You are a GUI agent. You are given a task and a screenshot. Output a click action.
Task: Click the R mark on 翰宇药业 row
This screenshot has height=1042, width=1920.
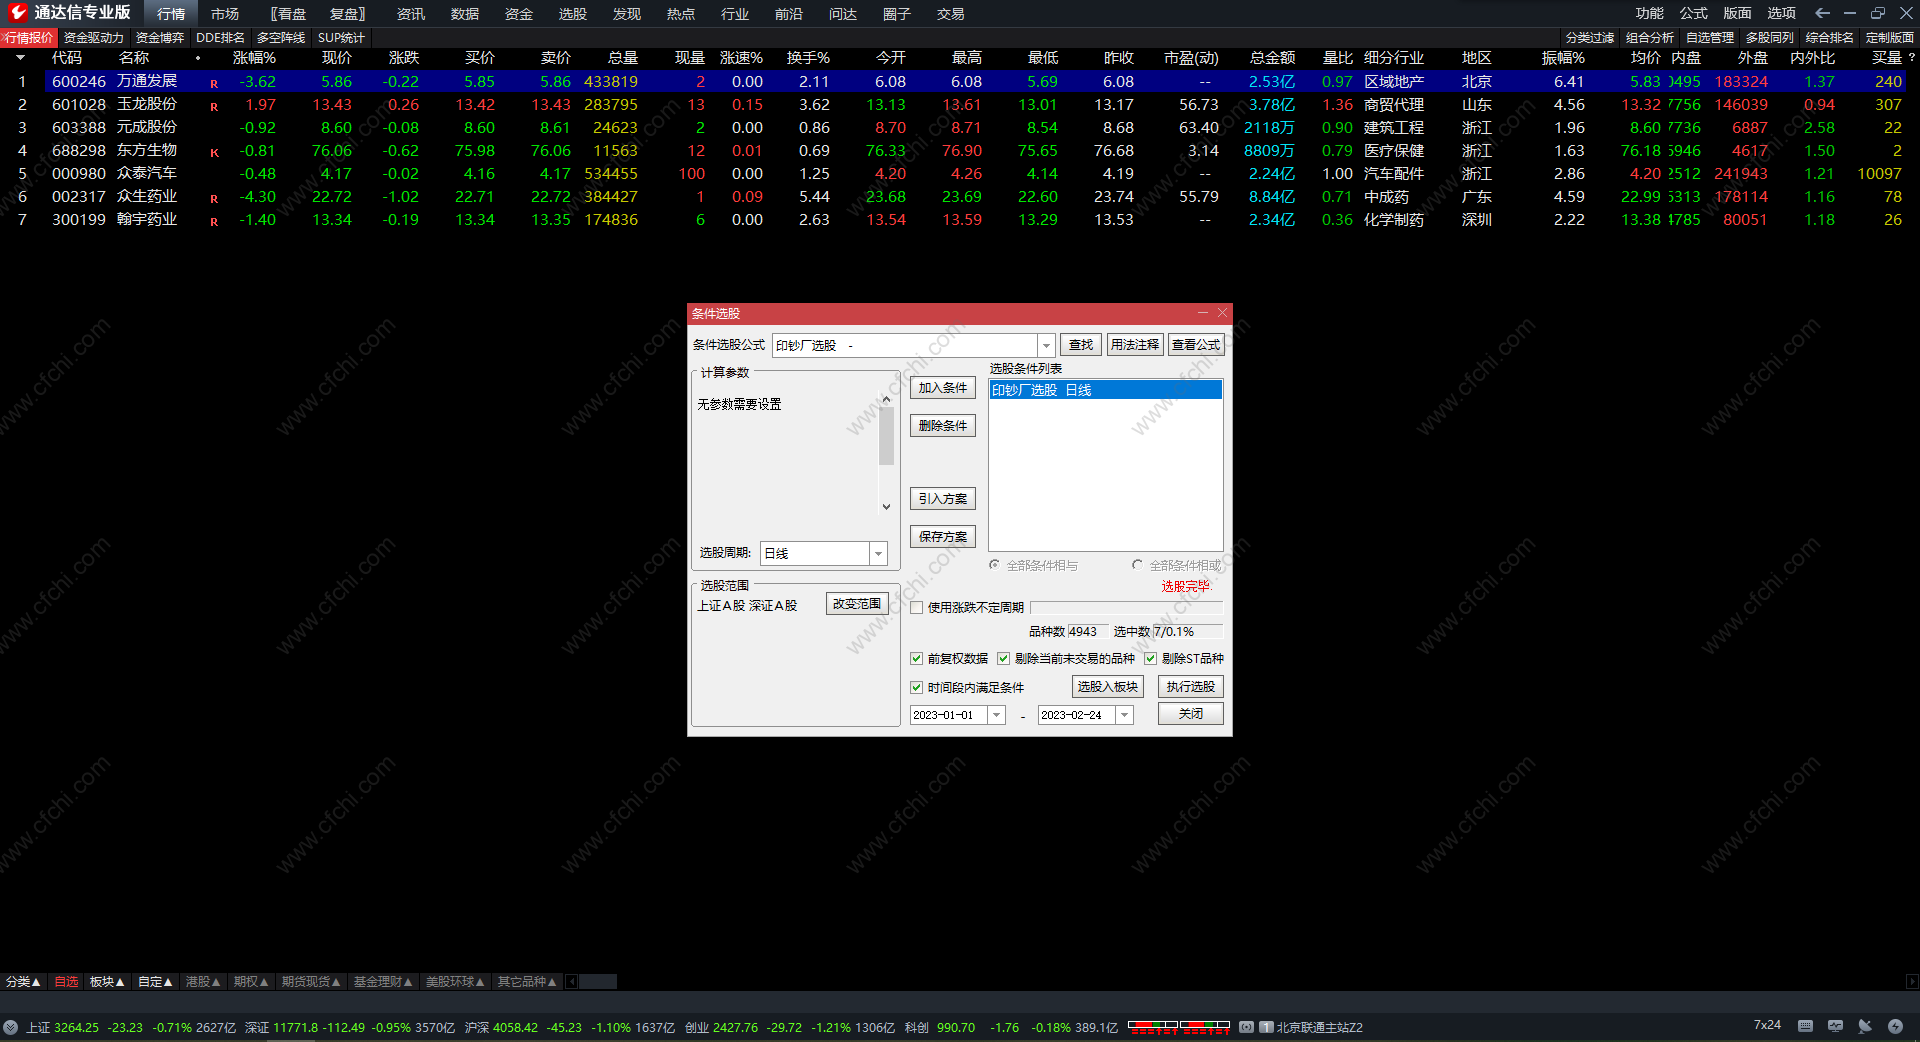click(x=214, y=222)
